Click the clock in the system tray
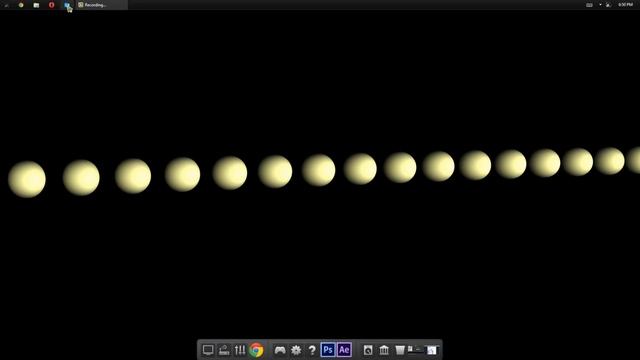 coord(625,4)
